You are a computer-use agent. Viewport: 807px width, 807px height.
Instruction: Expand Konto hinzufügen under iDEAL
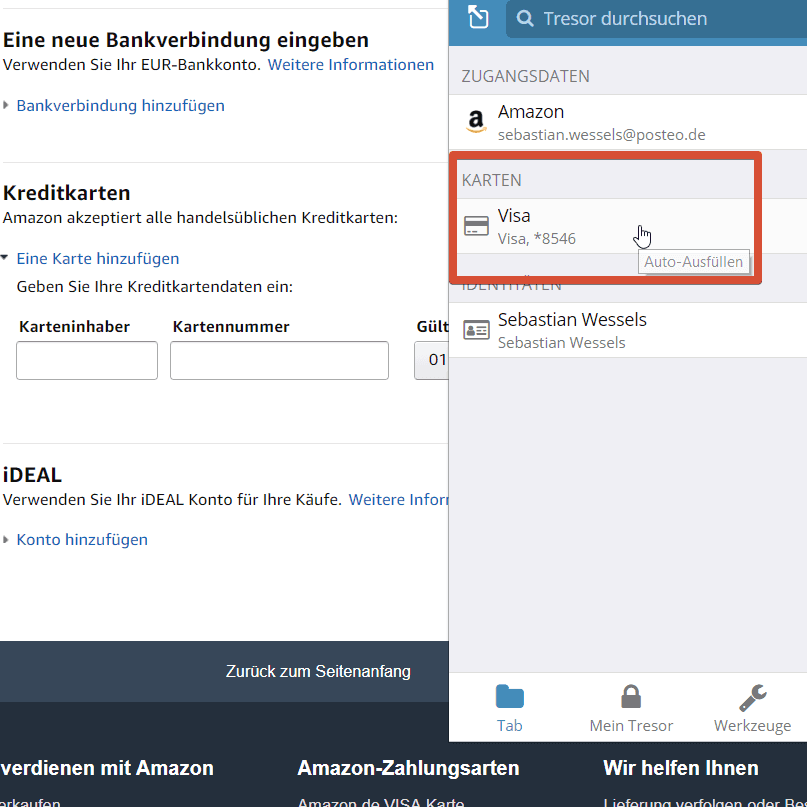(6, 539)
